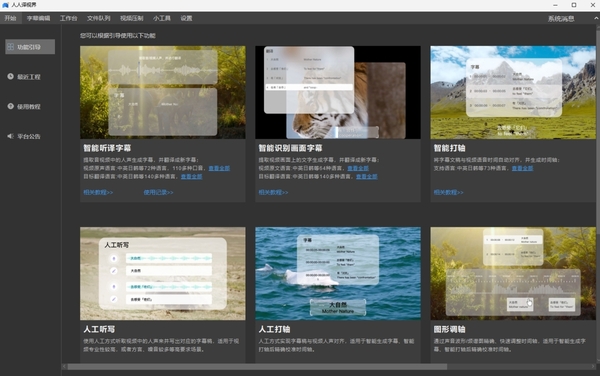Click the 人工听写 title

click(x=99, y=329)
